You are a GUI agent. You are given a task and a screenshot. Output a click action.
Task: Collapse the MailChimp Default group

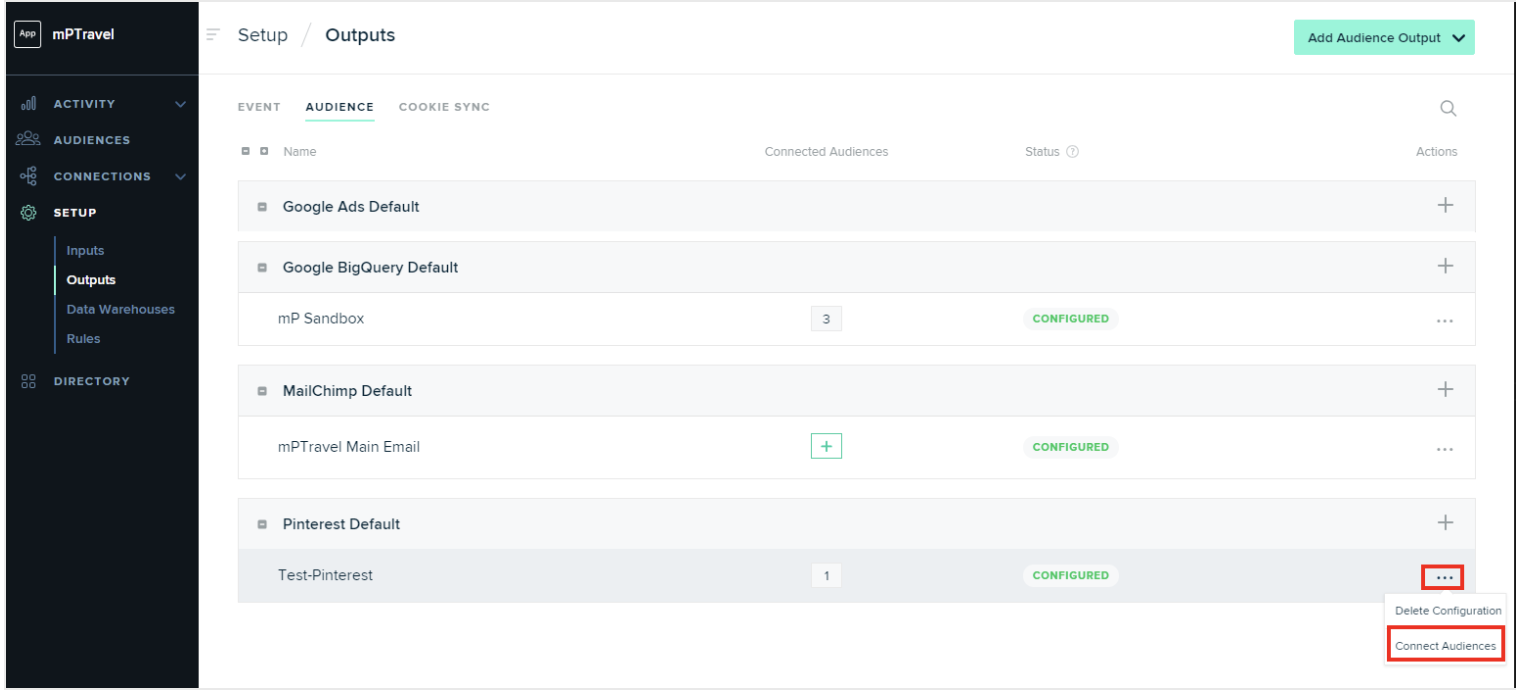(x=263, y=391)
